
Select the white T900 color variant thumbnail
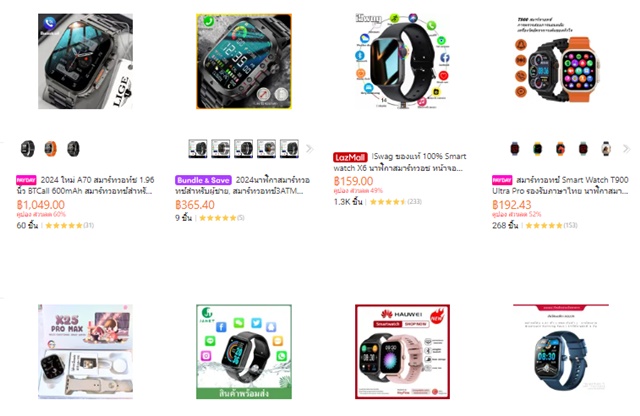tap(606, 149)
